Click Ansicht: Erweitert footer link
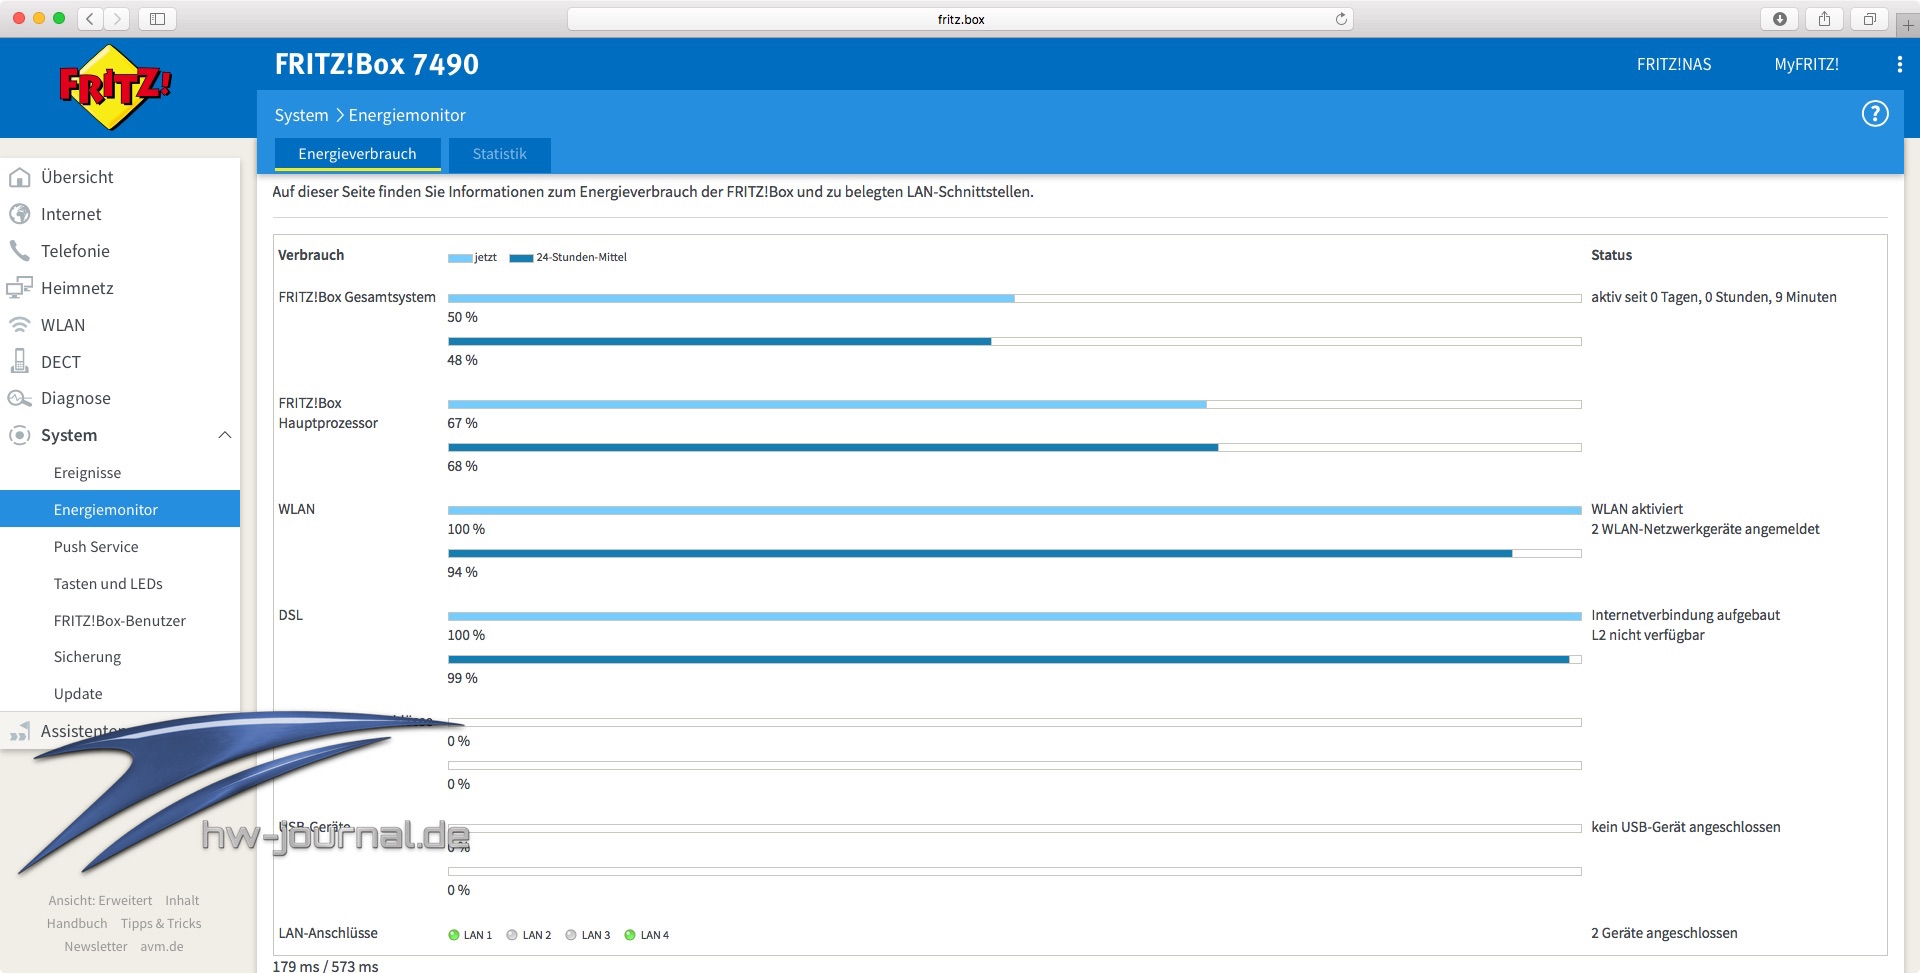 click(100, 901)
